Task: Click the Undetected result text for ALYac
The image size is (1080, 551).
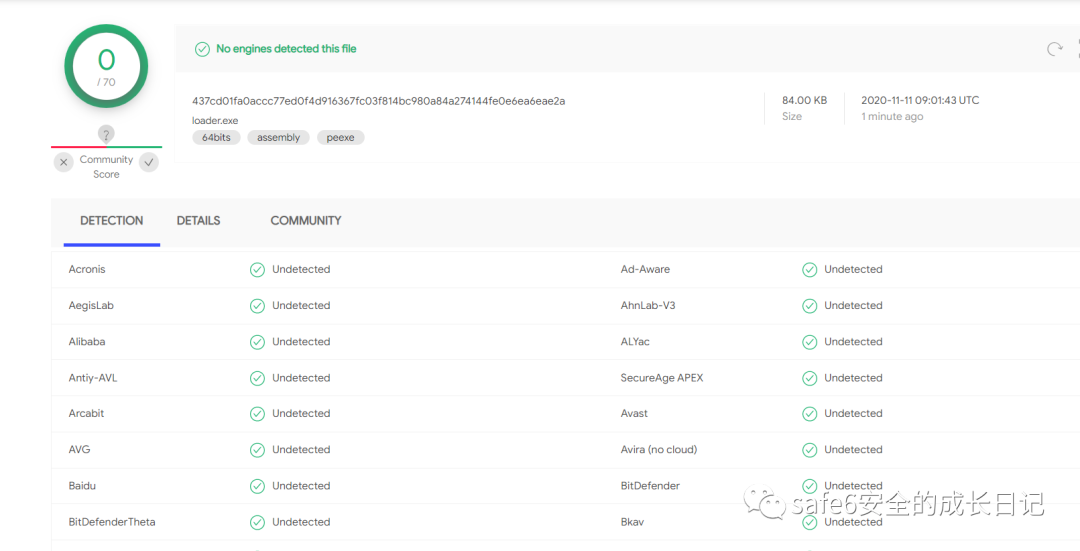Action: 853,342
